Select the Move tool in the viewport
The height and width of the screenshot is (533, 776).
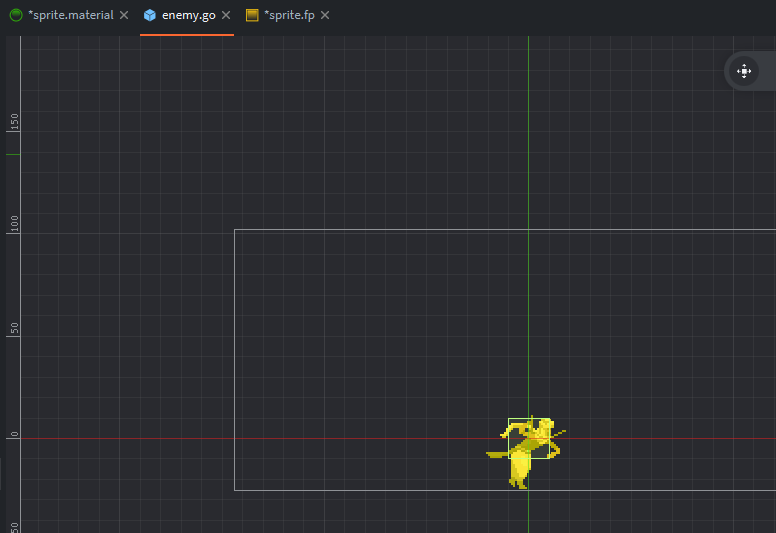744,71
